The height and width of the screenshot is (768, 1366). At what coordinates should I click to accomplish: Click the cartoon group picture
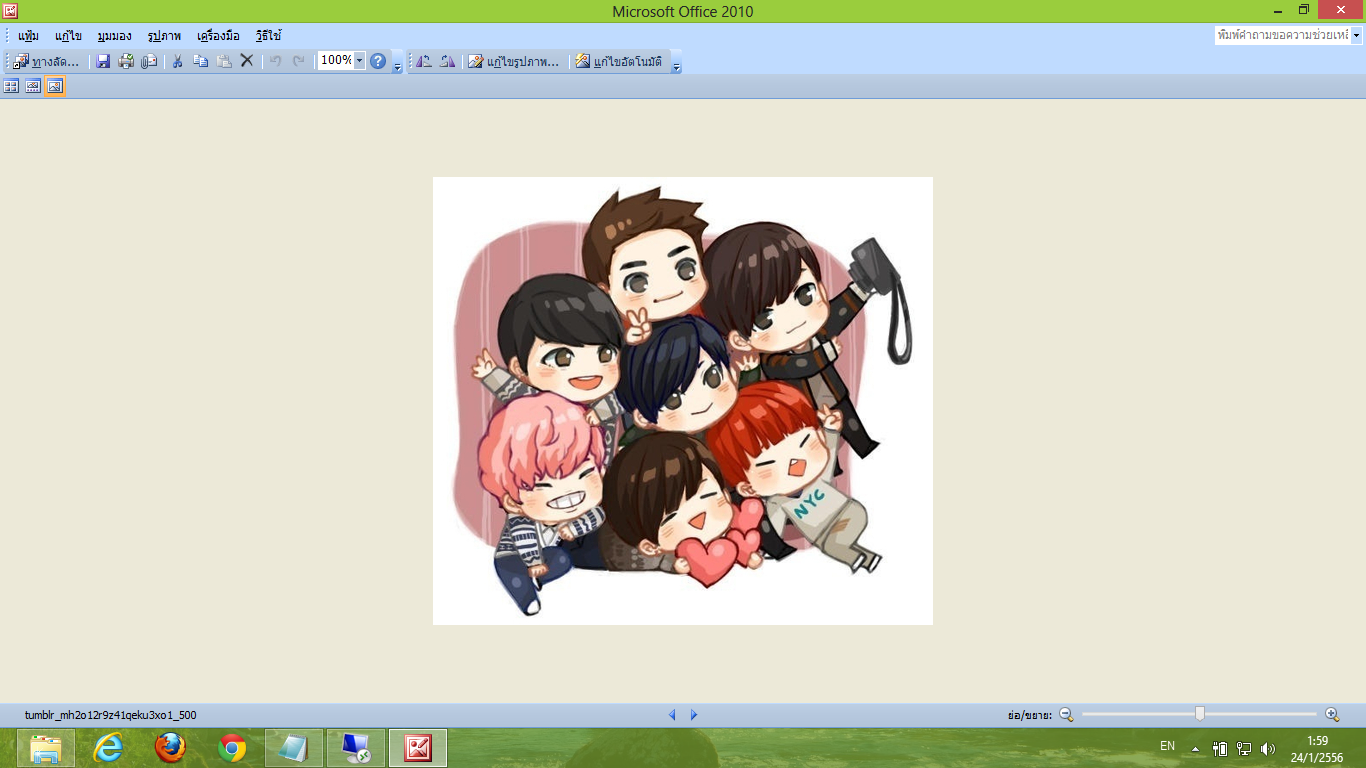(x=683, y=401)
